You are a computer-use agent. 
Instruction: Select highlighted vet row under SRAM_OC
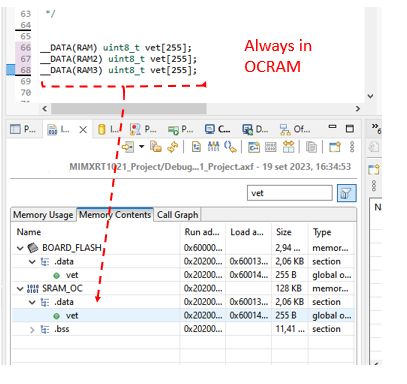pyautogui.click(x=183, y=315)
